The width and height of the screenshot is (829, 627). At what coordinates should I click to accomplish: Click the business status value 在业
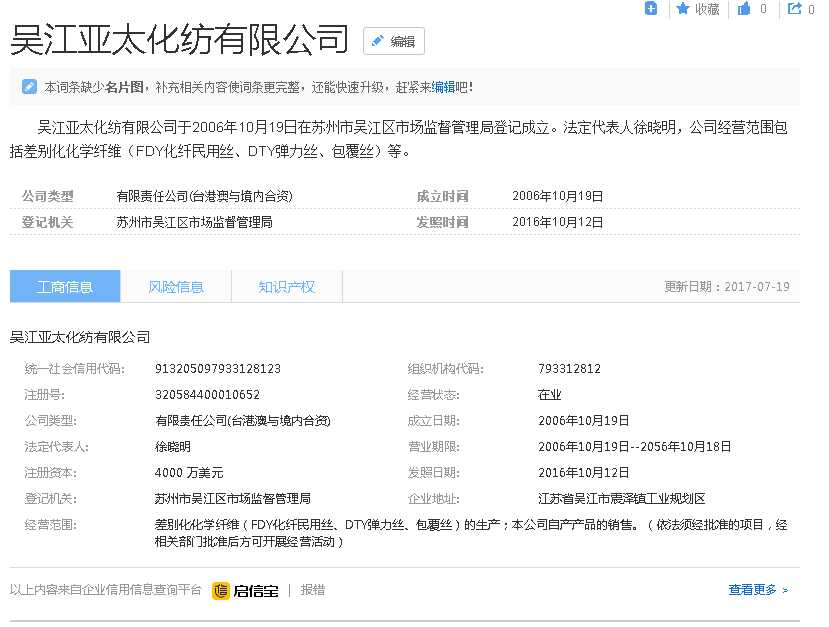549,394
